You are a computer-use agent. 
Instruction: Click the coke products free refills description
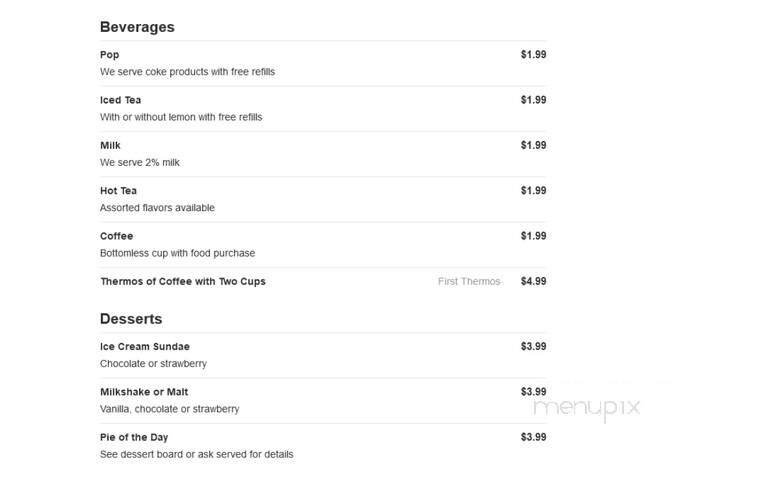coord(188,72)
